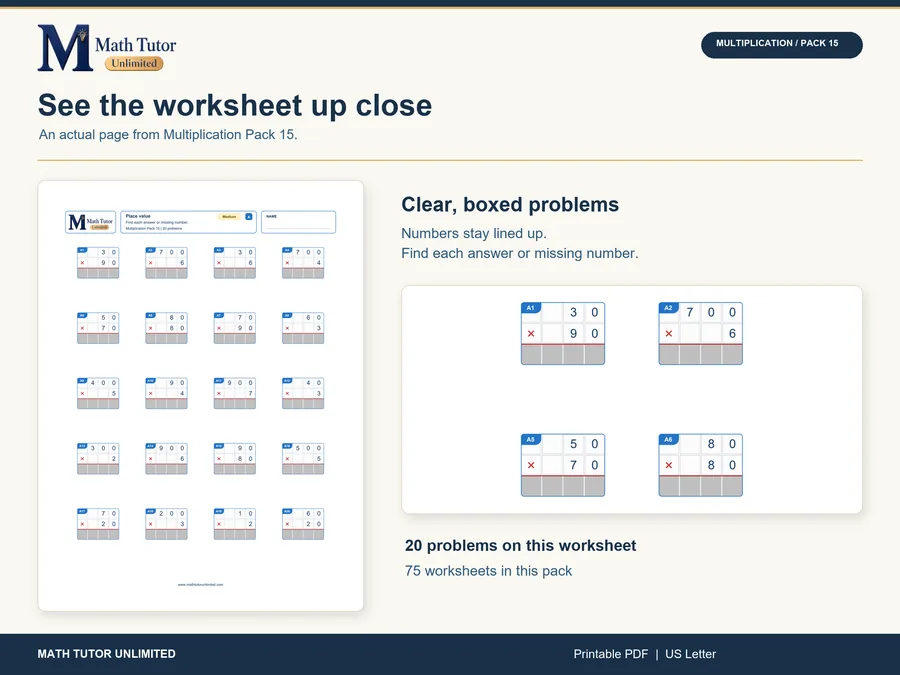Viewport: 900px width, 675px height.
Task: Click the gray answer row of enlarged A2
Action: tap(700, 355)
